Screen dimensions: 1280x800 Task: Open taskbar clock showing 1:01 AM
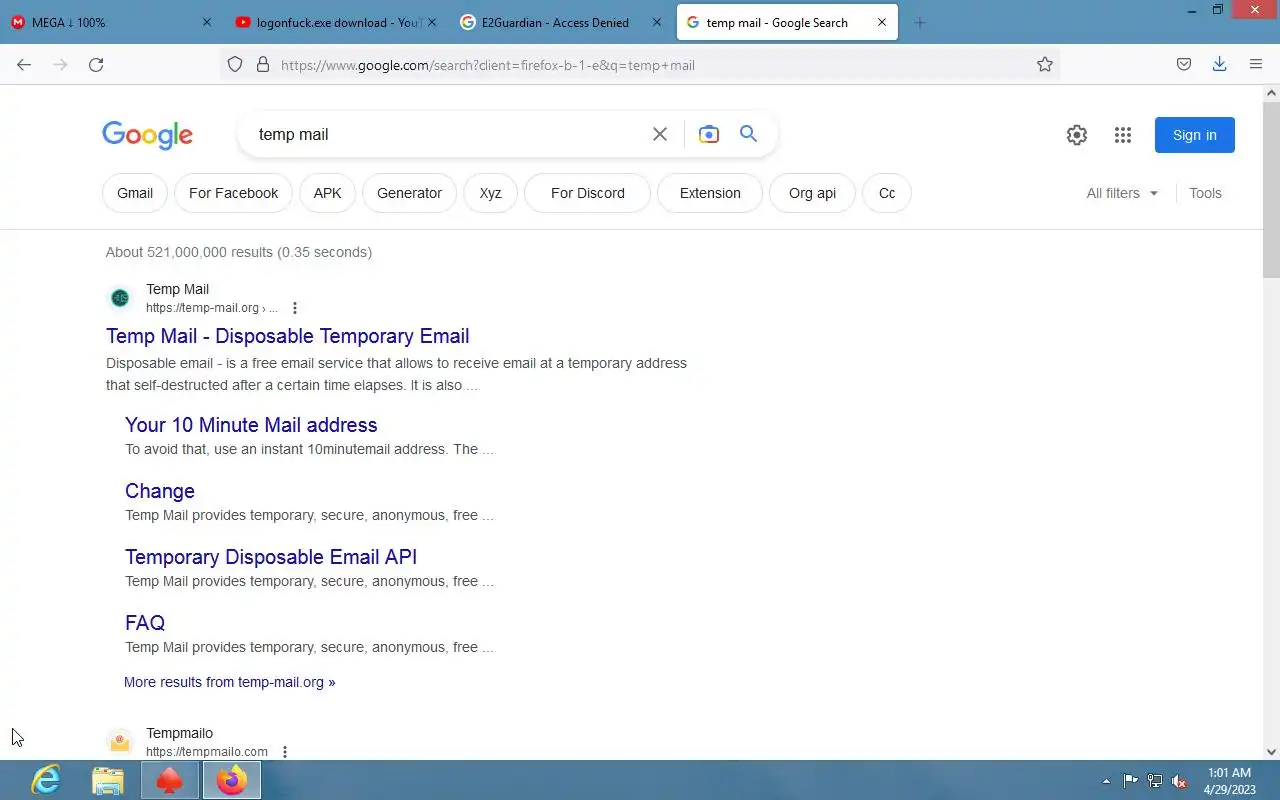pyautogui.click(x=1230, y=781)
